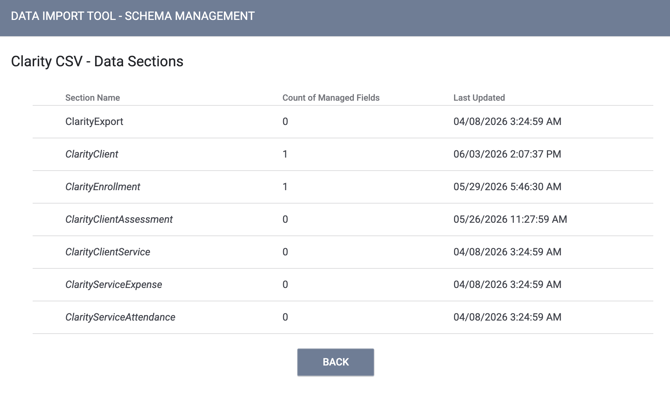This screenshot has height=397, width=670.
Task: Click ClarityExport's managed field count 0
Action: (x=285, y=121)
